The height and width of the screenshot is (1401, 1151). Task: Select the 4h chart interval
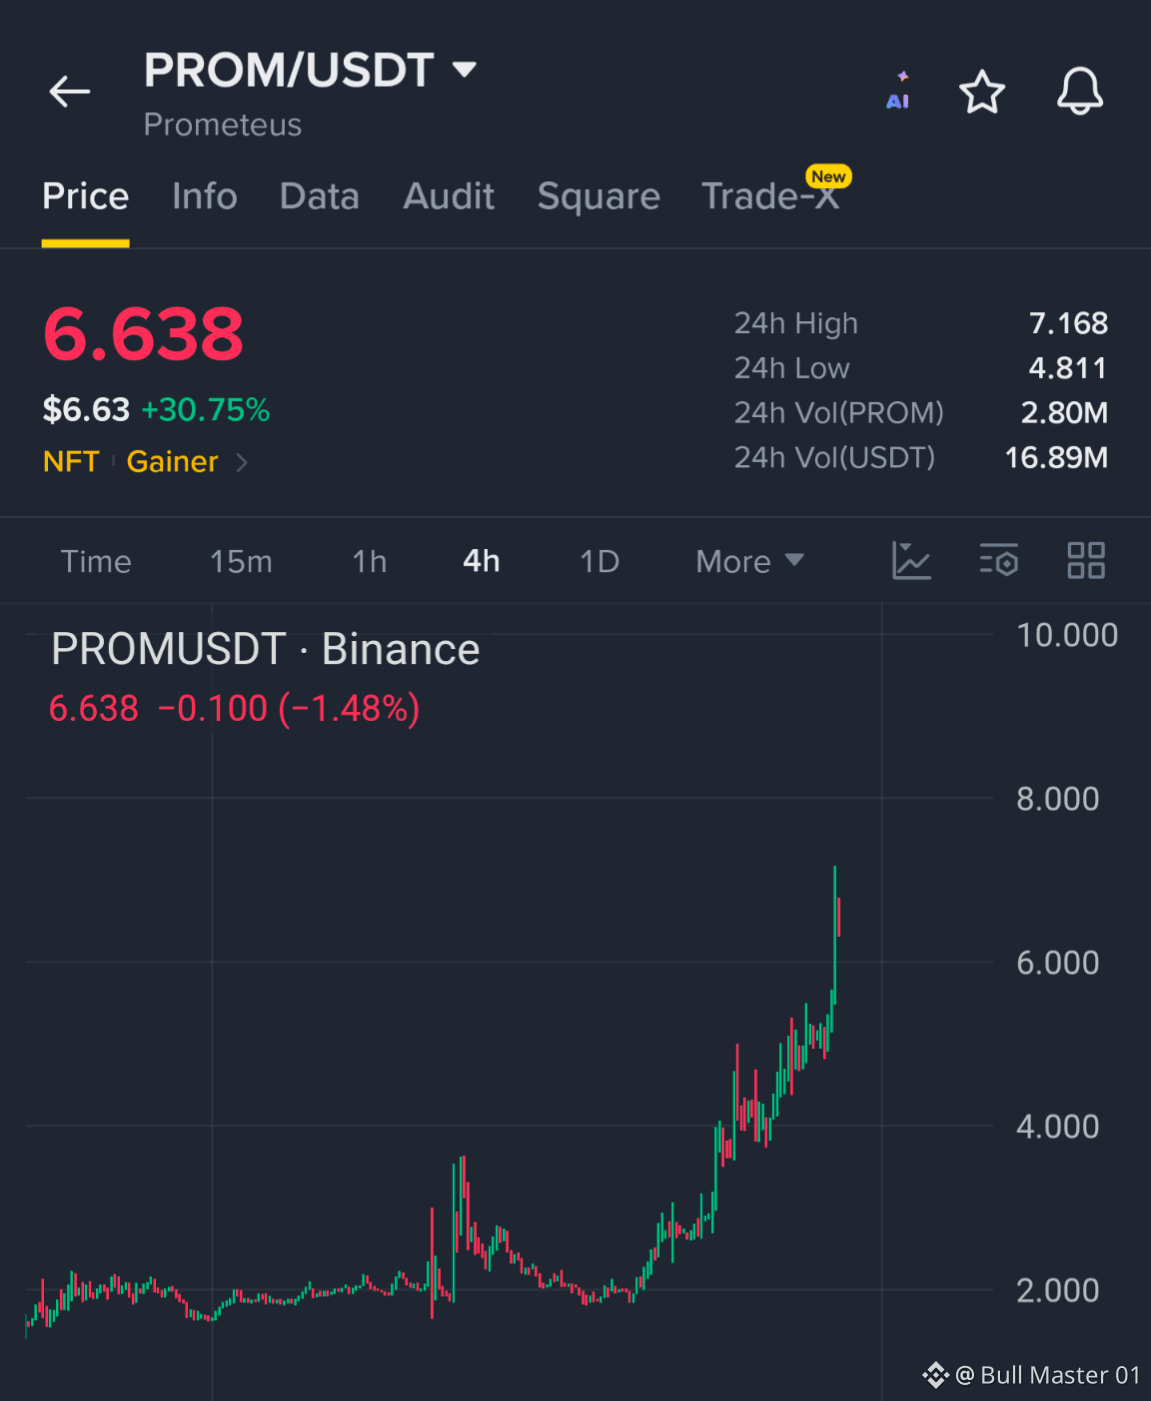pos(481,561)
